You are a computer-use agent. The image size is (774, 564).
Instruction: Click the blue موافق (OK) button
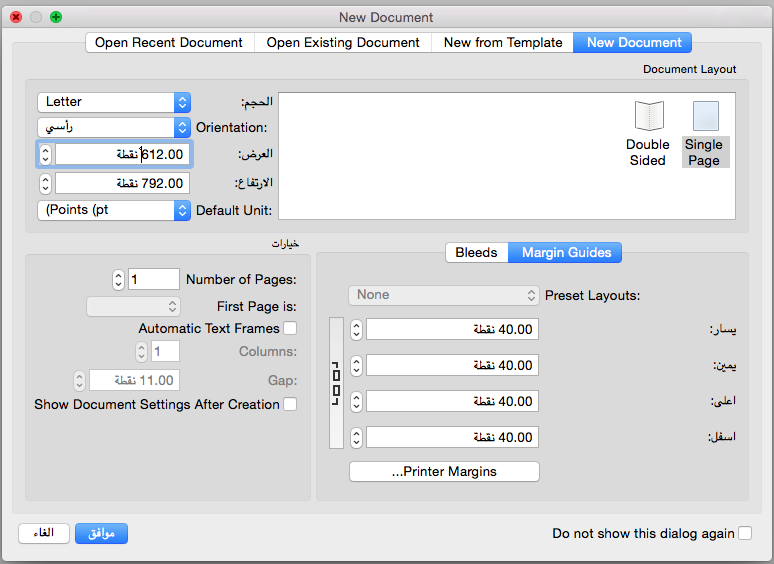[101, 533]
